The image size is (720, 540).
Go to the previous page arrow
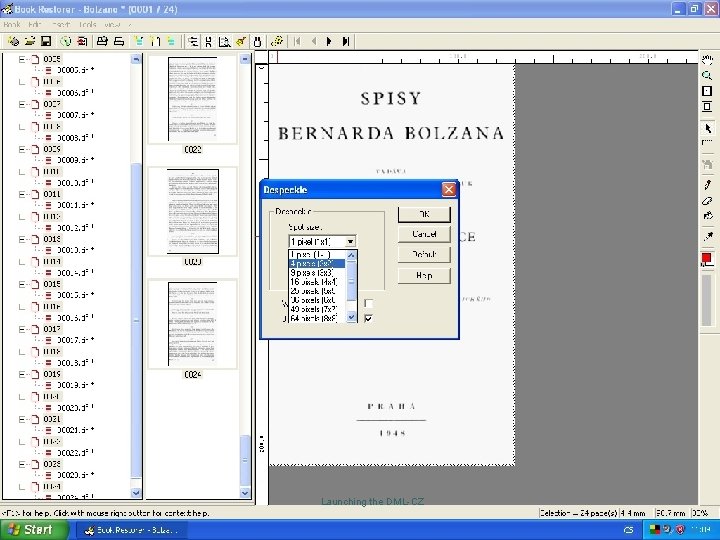[314, 42]
